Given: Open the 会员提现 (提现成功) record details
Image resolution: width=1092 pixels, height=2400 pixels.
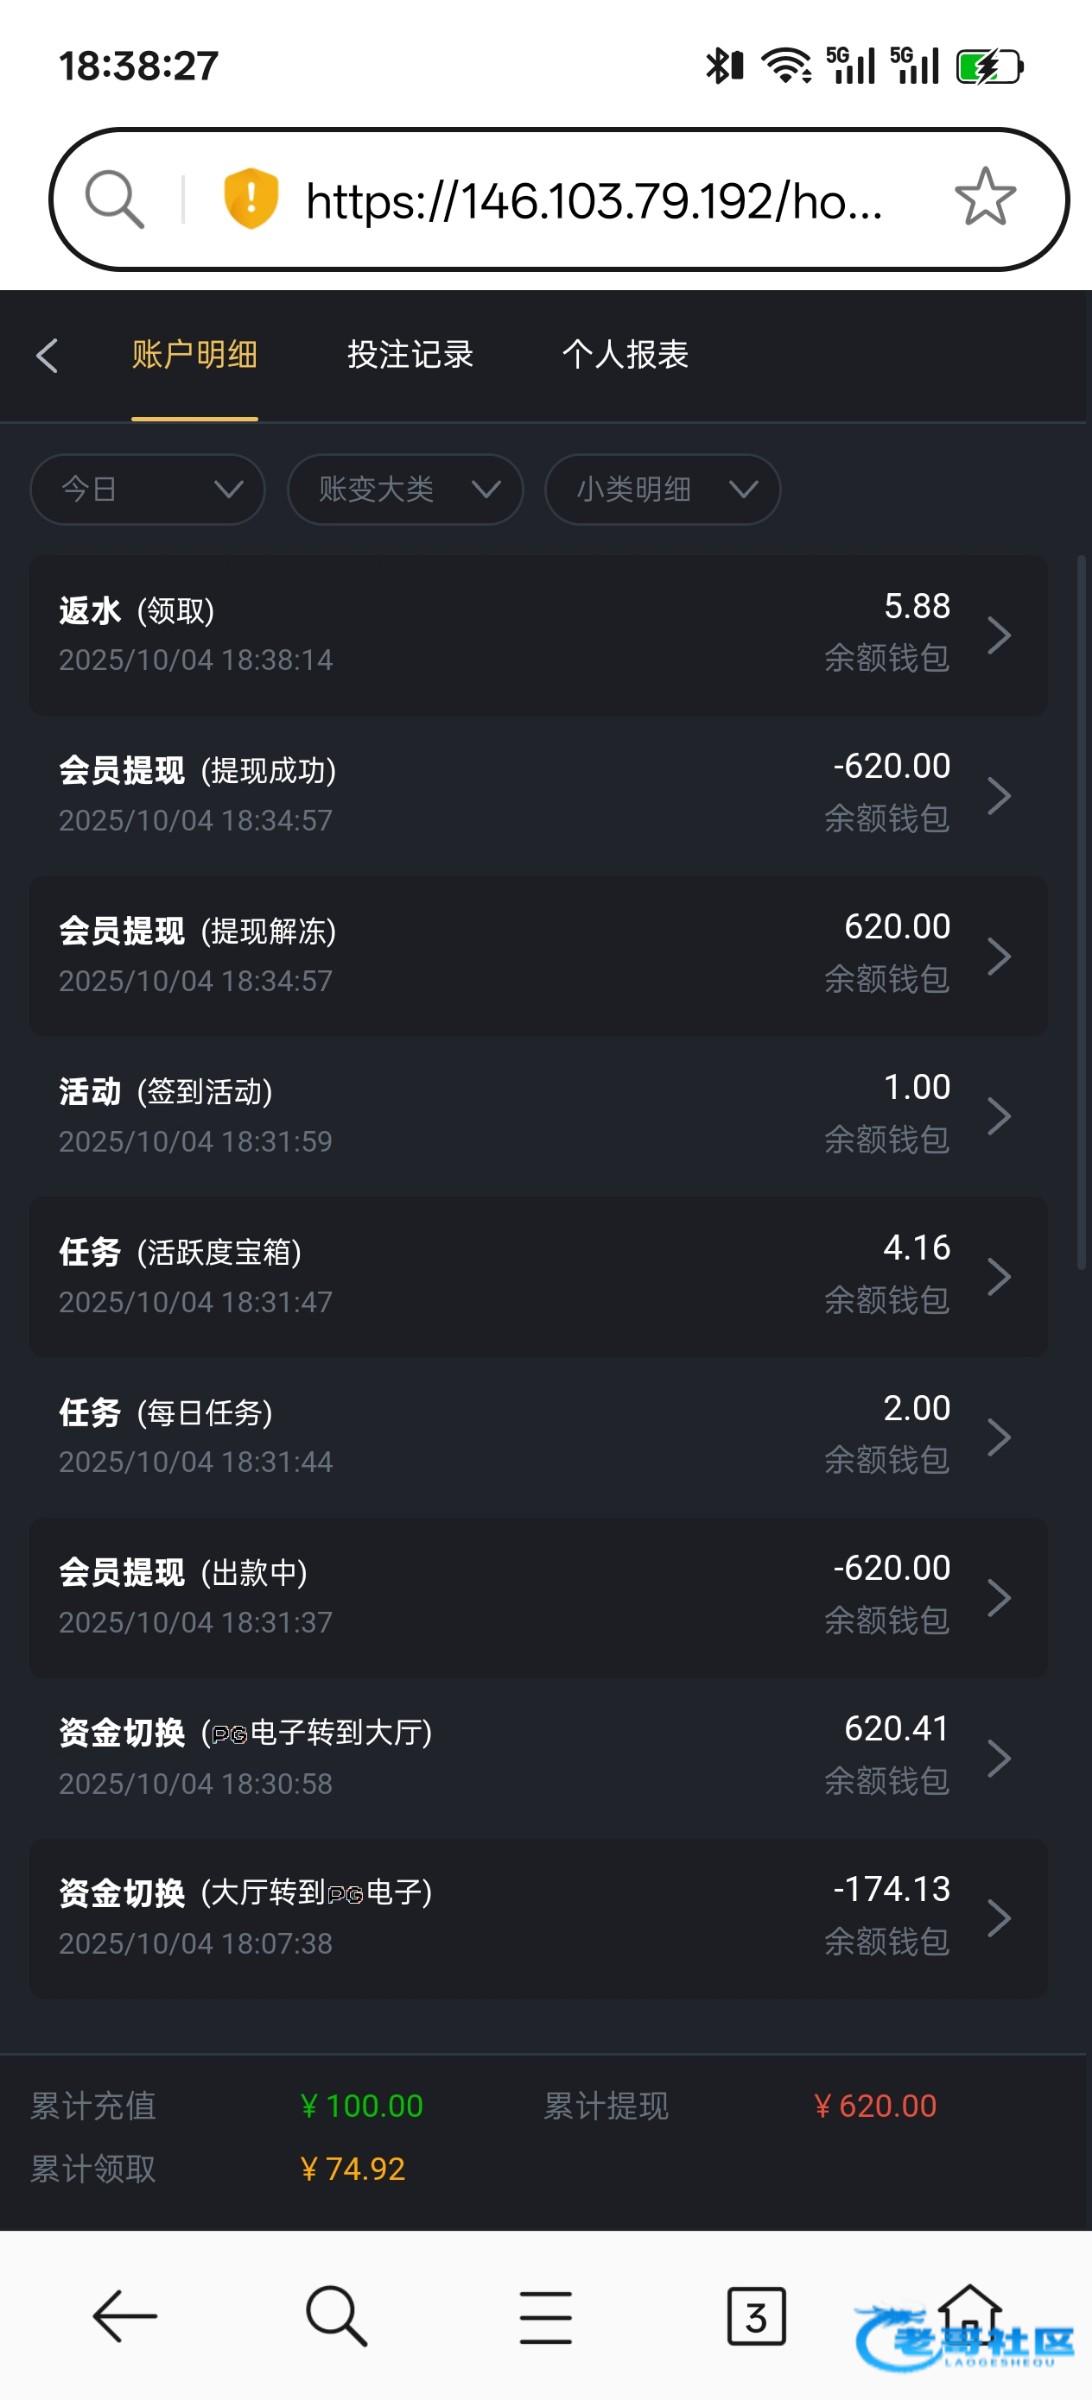Looking at the screenshot, I should (538, 795).
